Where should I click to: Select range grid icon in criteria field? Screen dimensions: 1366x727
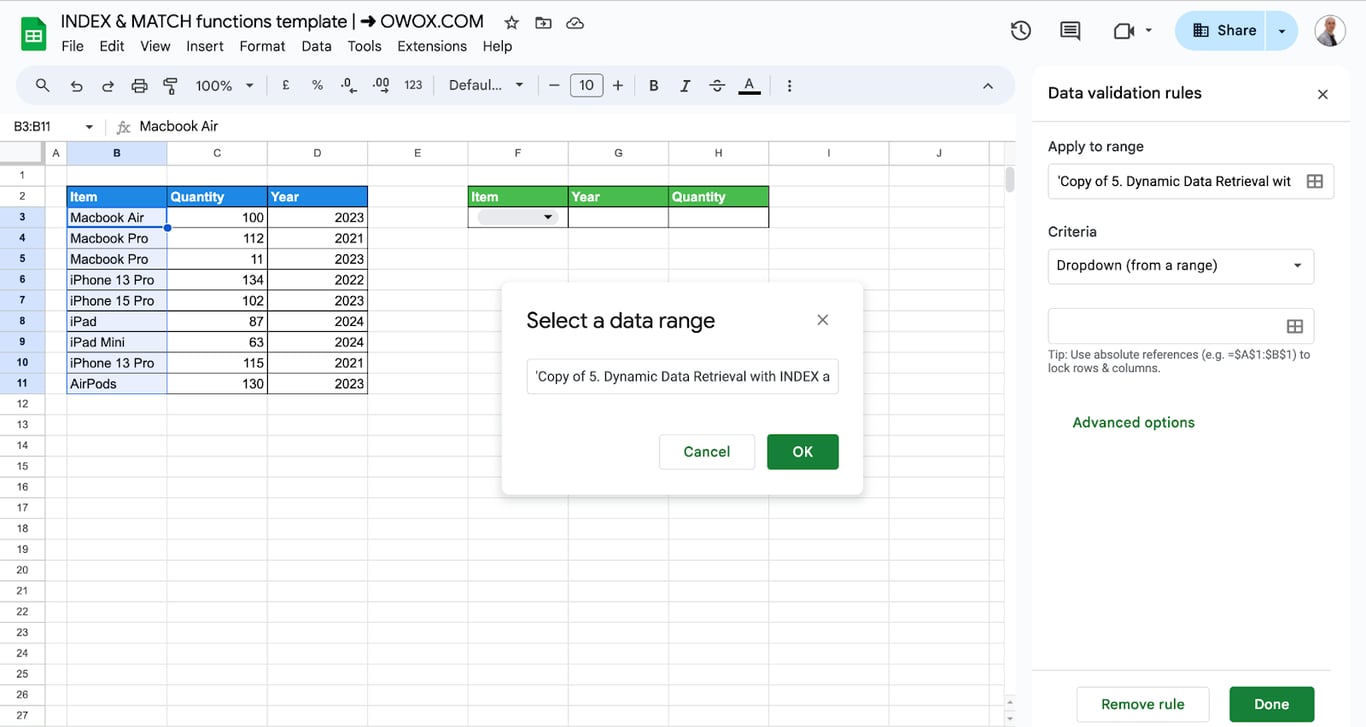tap(1294, 326)
